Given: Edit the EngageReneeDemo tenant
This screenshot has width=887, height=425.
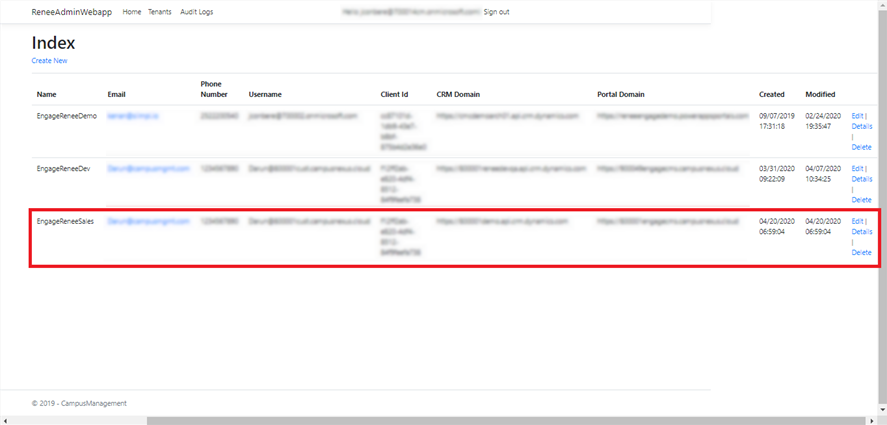Looking at the screenshot, I should click(857, 116).
